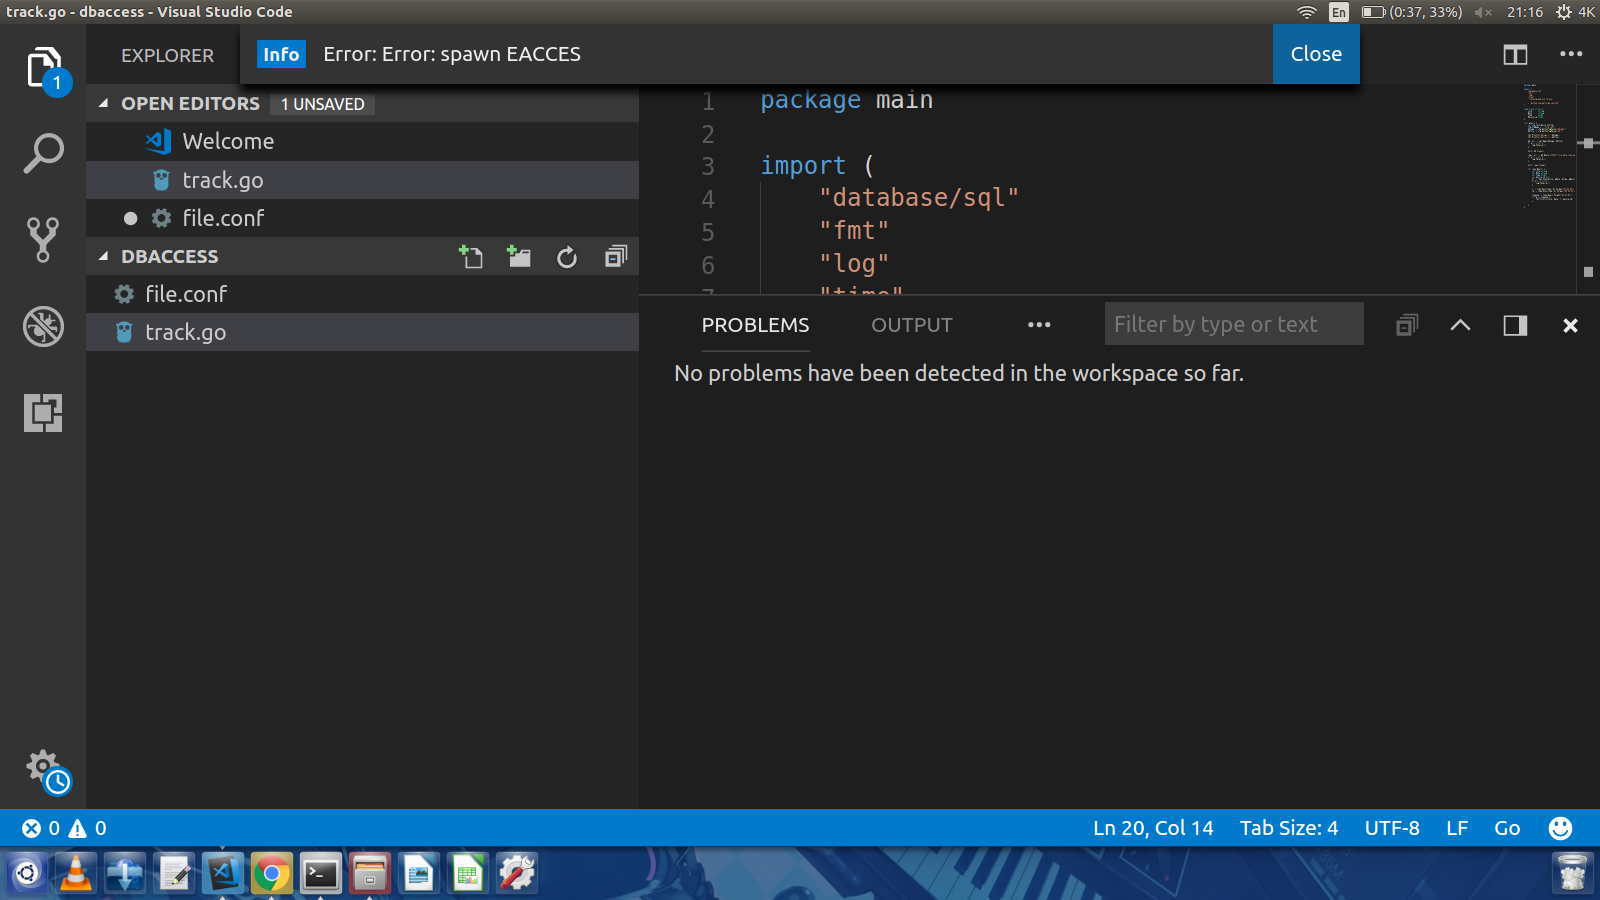The width and height of the screenshot is (1600, 900).
Task: Open the text editor from the taskbar
Action: tap(174, 874)
